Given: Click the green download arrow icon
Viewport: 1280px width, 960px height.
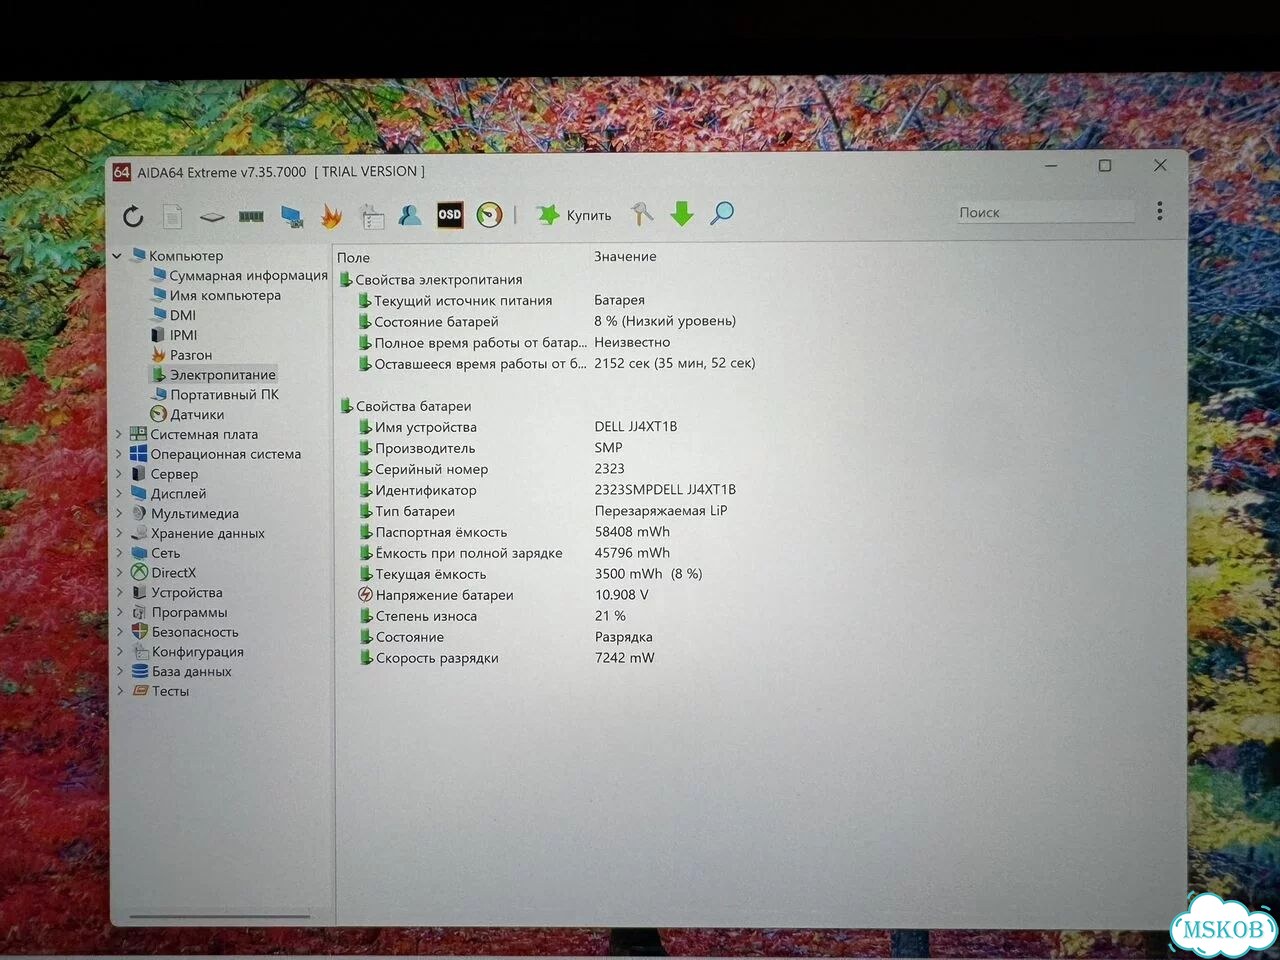Looking at the screenshot, I should click(682, 214).
